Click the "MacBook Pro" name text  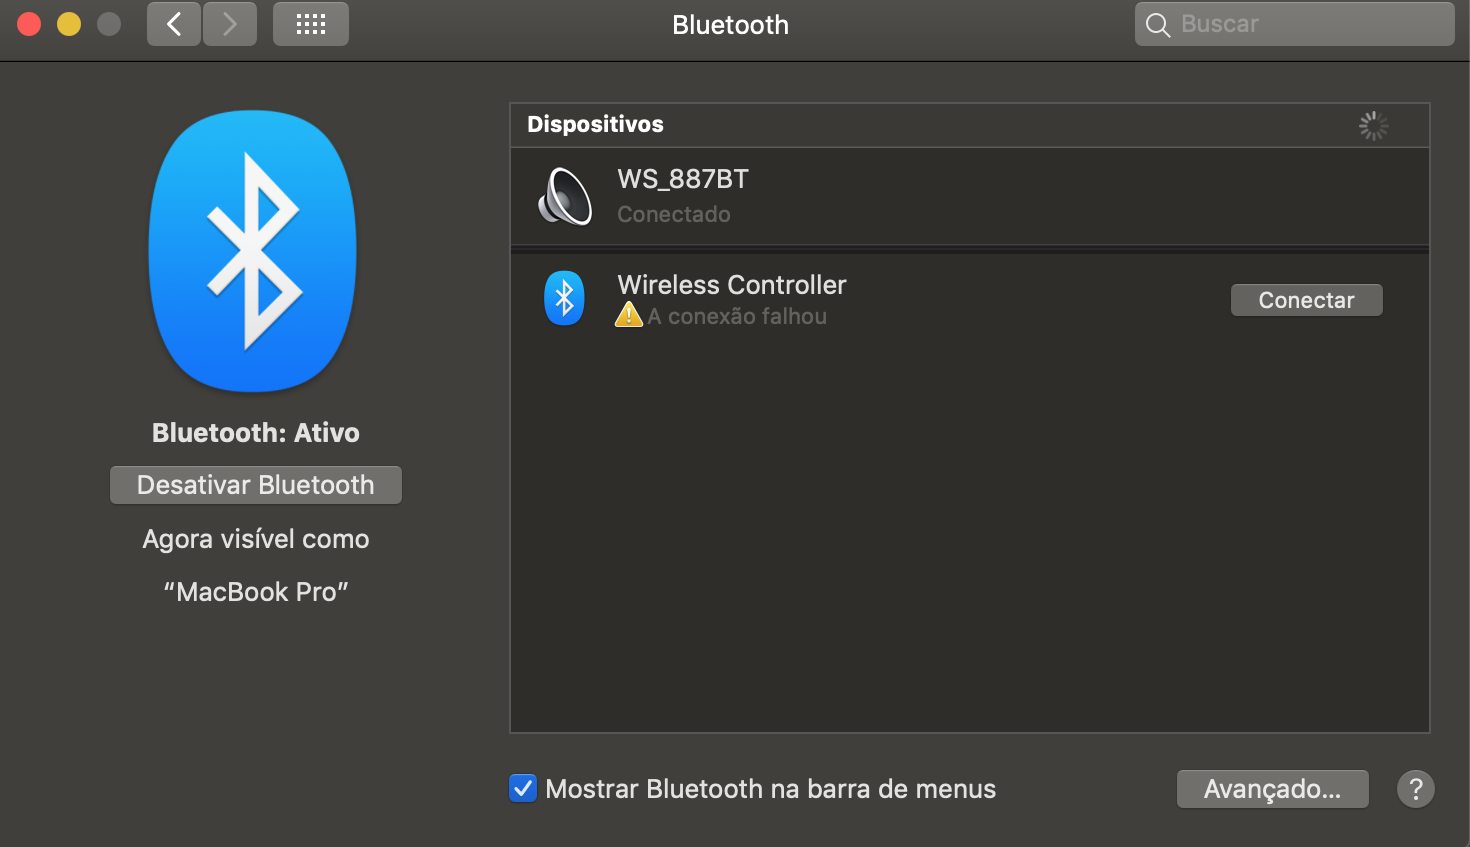[x=256, y=592]
